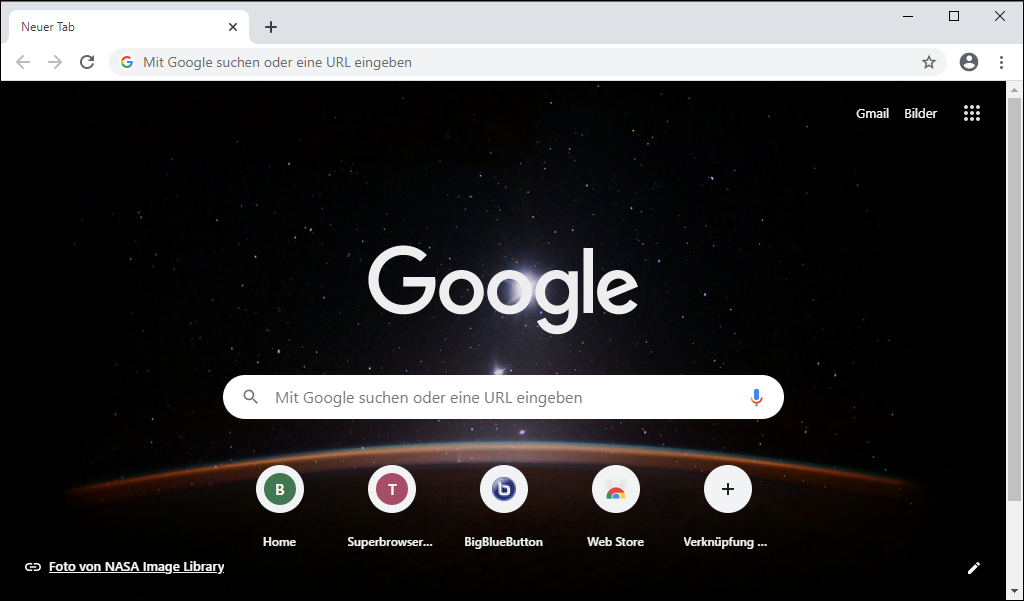Start voice search with microphone icon
The image size is (1024, 601).
pyautogui.click(x=756, y=397)
